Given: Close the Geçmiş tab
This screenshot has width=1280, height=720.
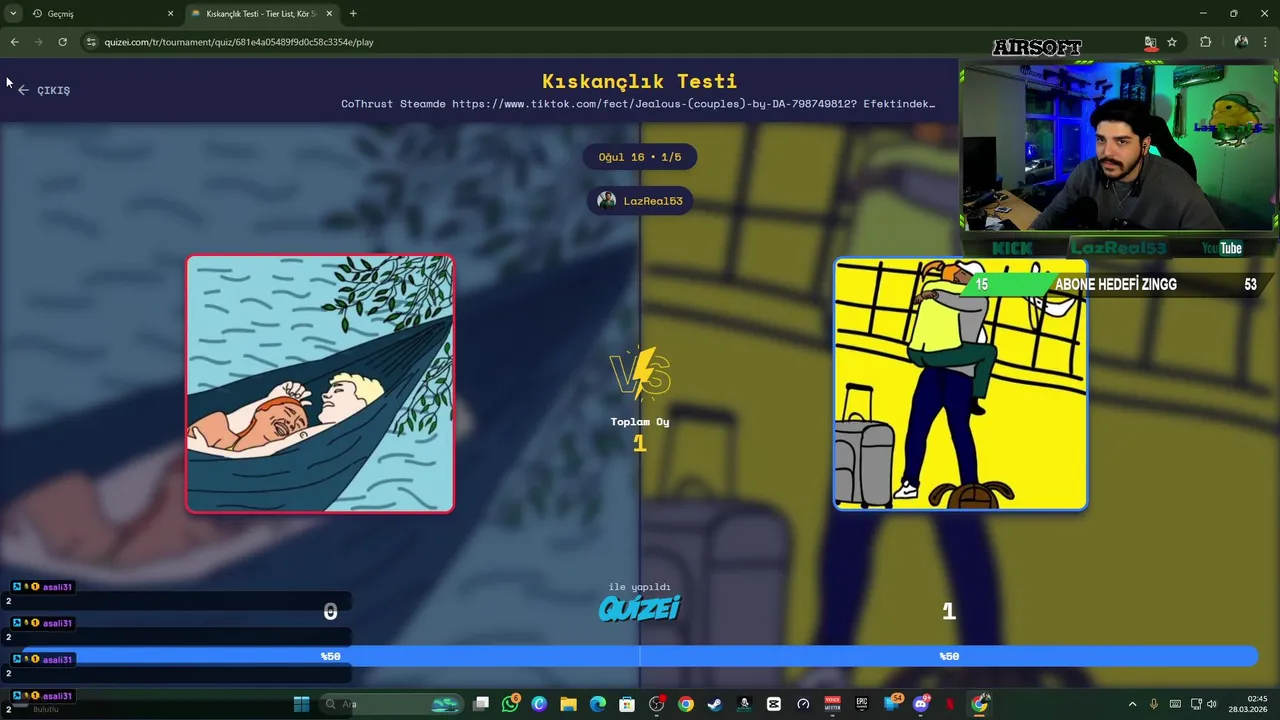Looking at the screenshot, I should tap(170, 13).
